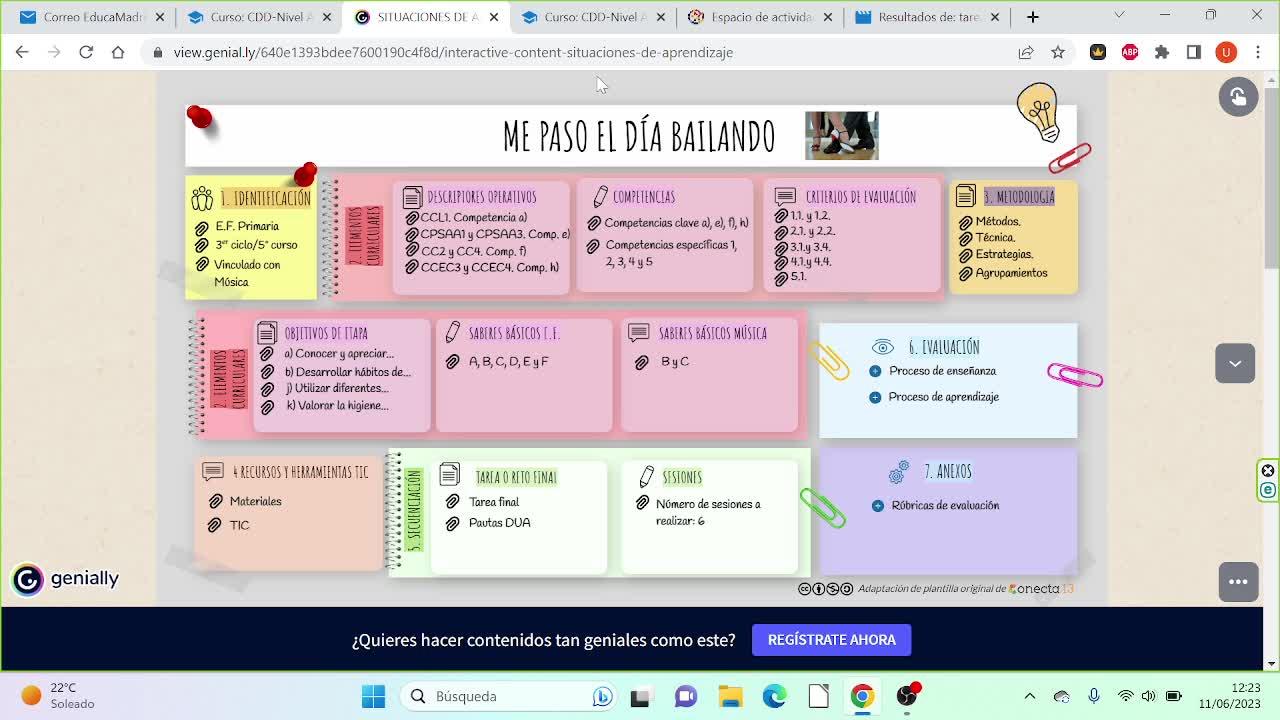Bookmark this tab with the star

(x=1058, y=52)
